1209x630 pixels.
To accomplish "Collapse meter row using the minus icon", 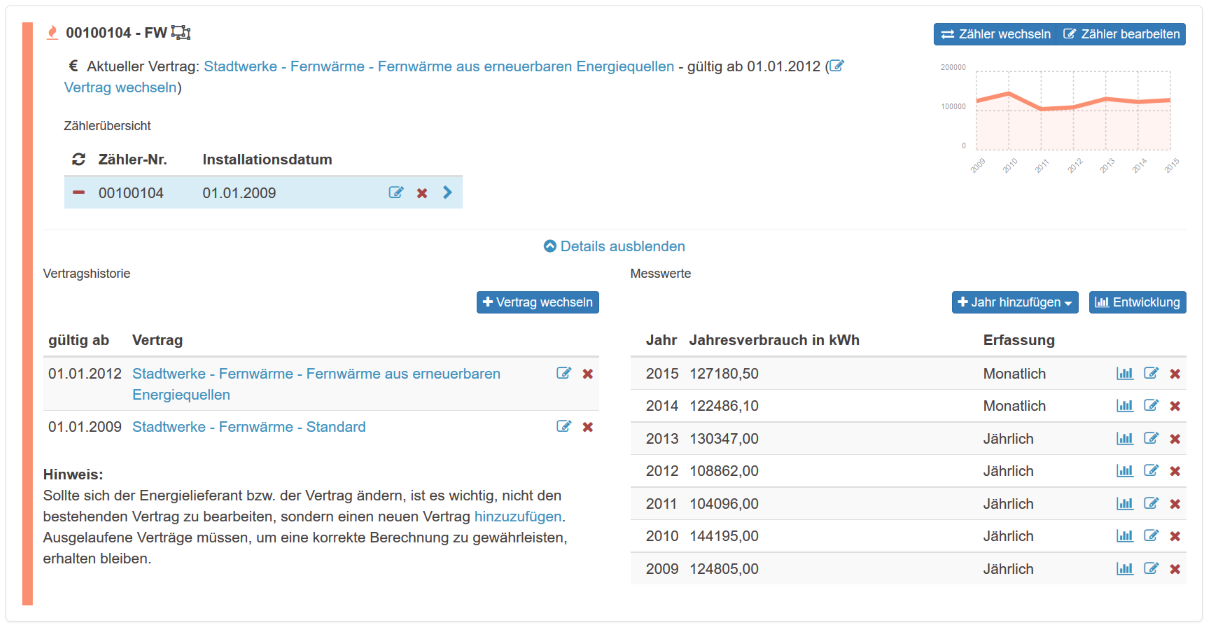I will (x=79, y=193).
